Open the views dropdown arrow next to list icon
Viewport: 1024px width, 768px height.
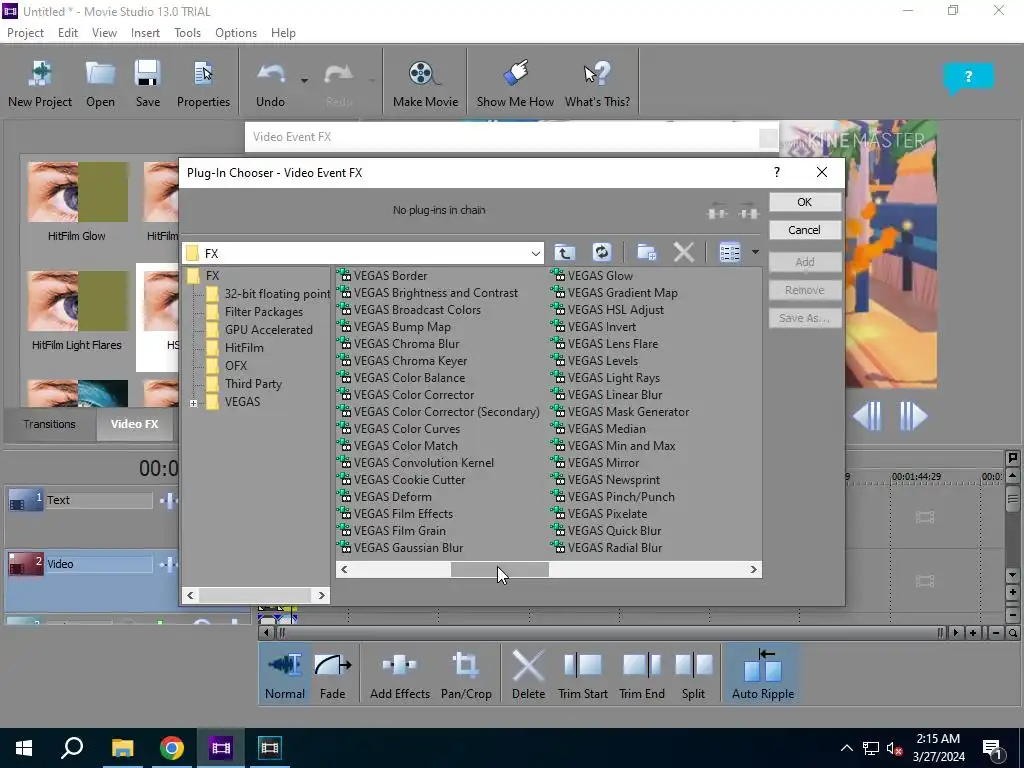pyautogui.click(x=755, y=252)
